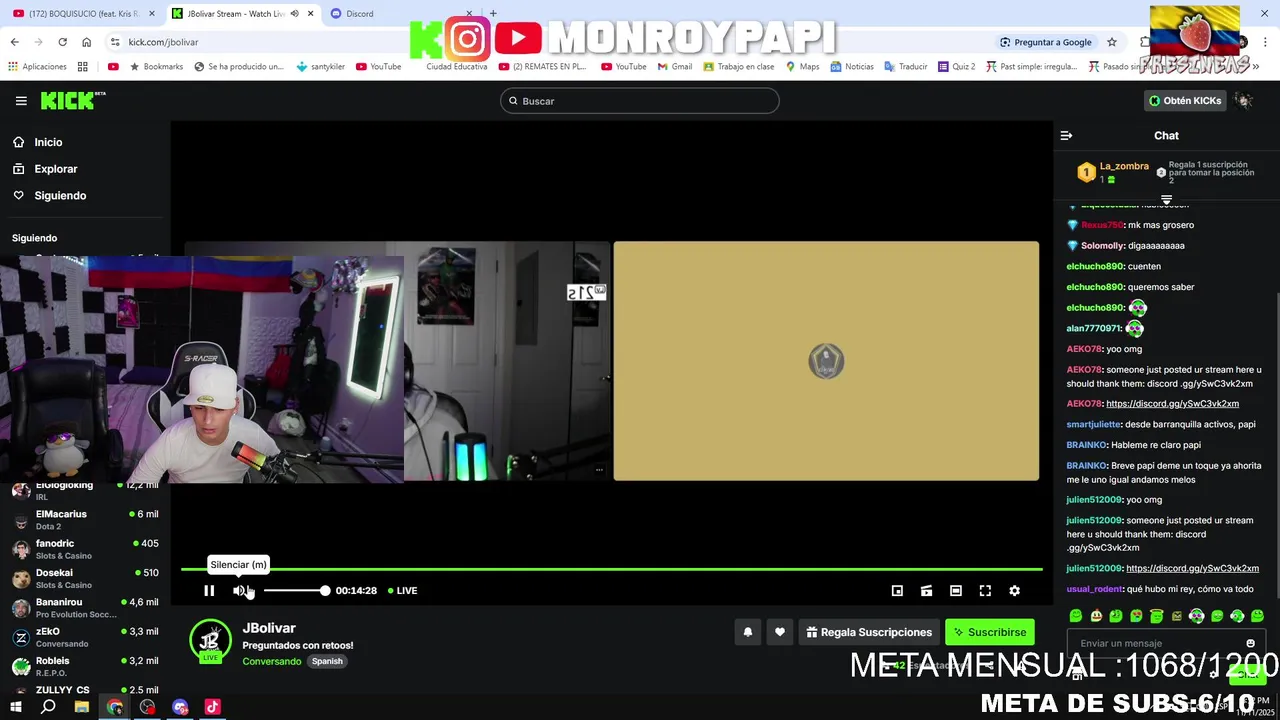Open Dosekai channel in sidebar
The image size is (1280, 720).
coord(85,579)
